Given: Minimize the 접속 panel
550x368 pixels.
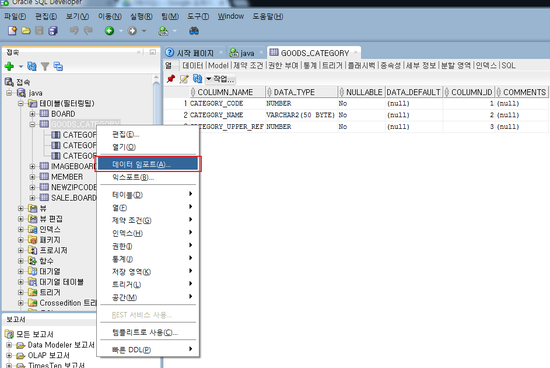Looking at the screenshot, I should [153, 52].
